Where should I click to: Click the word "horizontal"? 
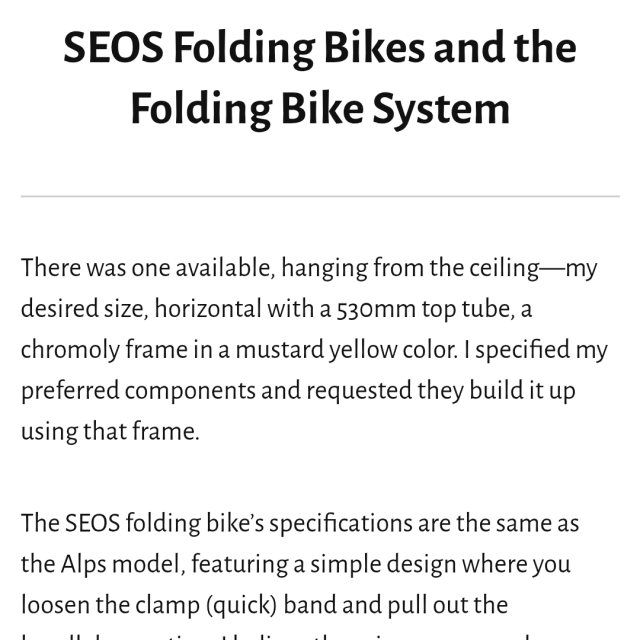(206, 309)
